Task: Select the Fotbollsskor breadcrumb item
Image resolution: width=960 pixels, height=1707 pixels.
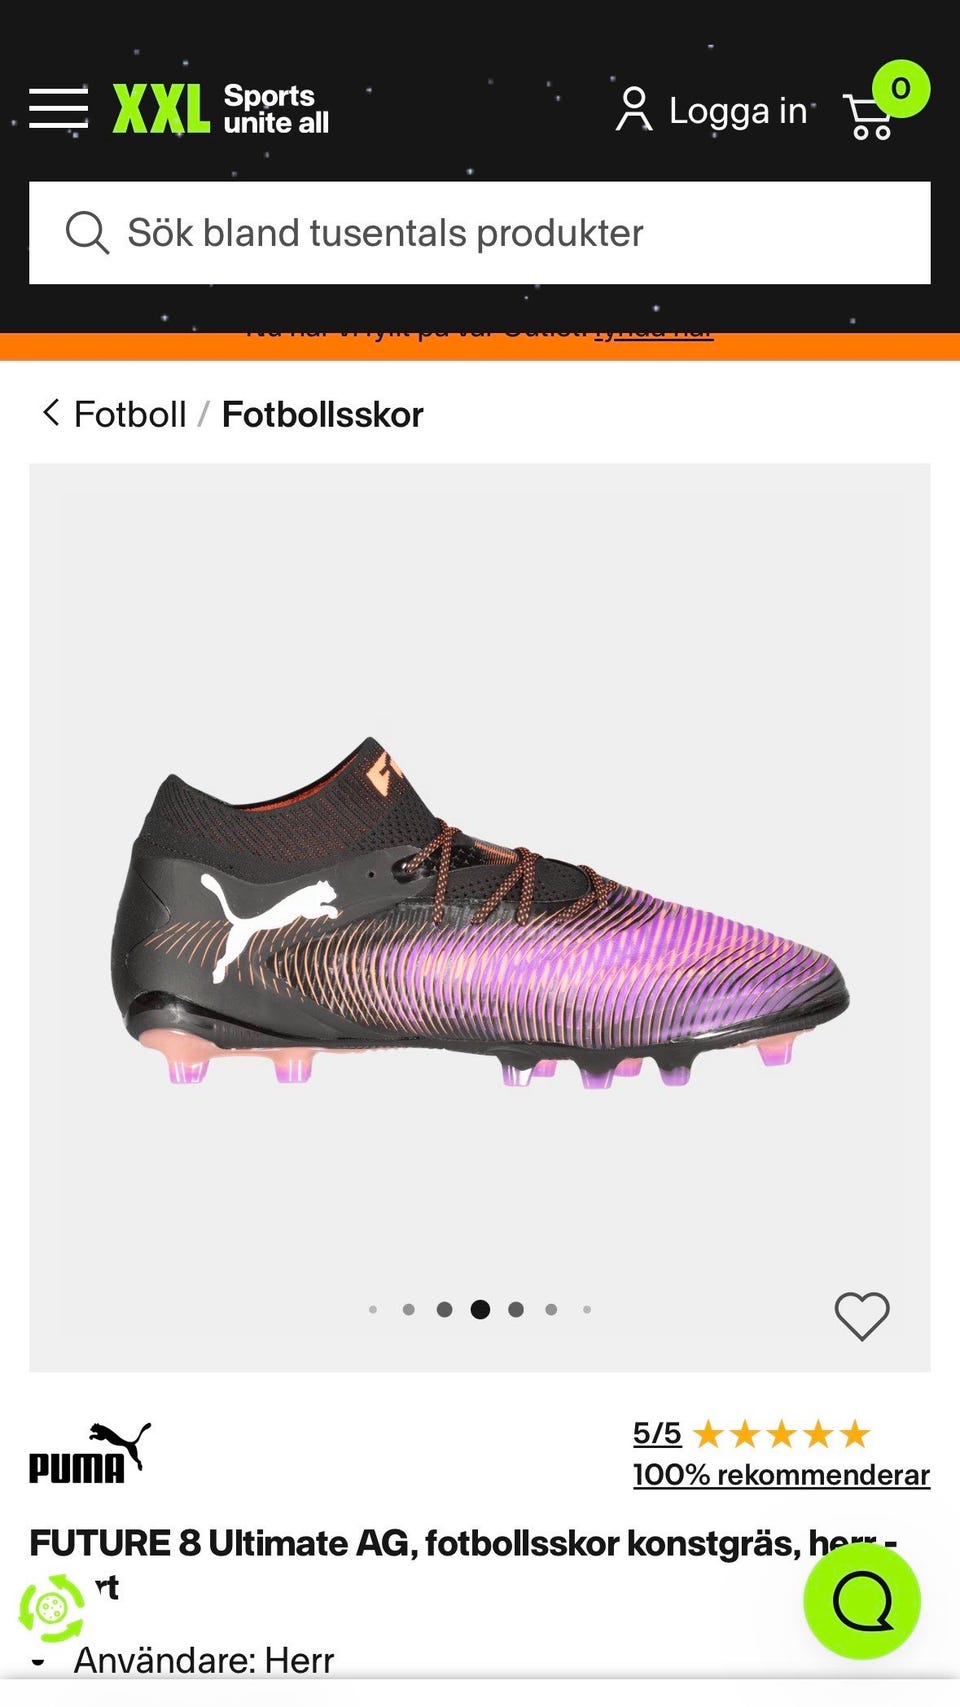Action: 322,414
